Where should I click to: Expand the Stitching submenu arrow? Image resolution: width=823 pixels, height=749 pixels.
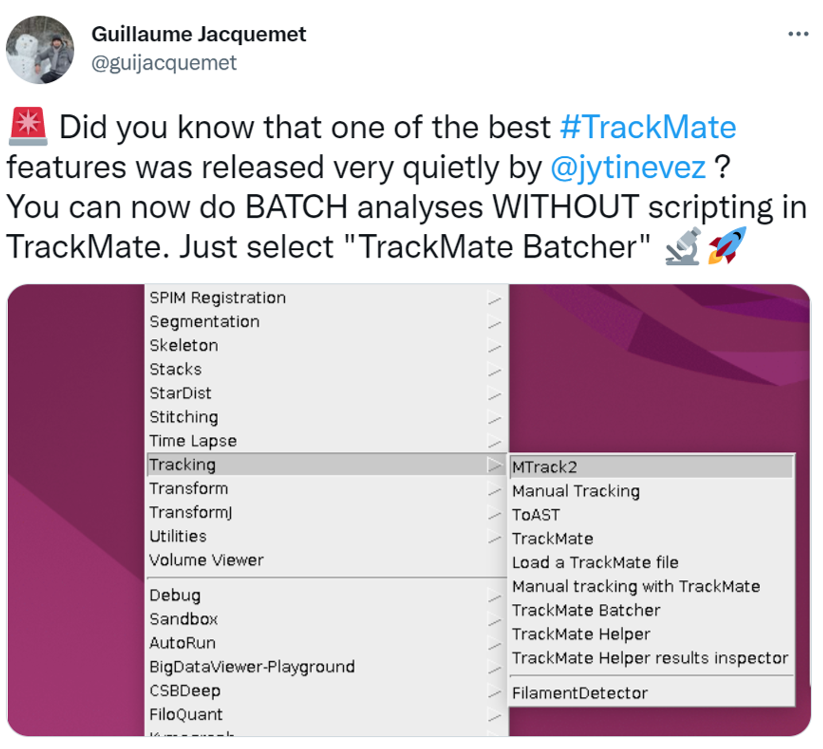click(x=494, y=418)
